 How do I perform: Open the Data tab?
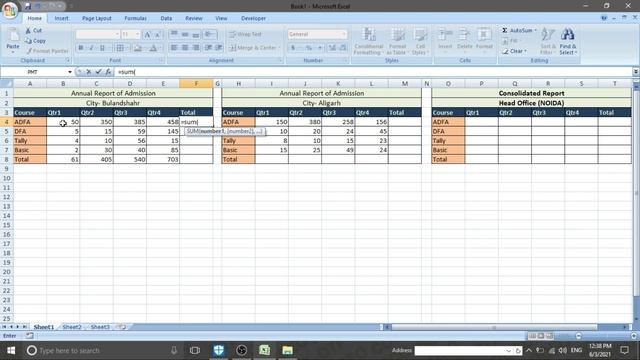(x=166, y=18)
